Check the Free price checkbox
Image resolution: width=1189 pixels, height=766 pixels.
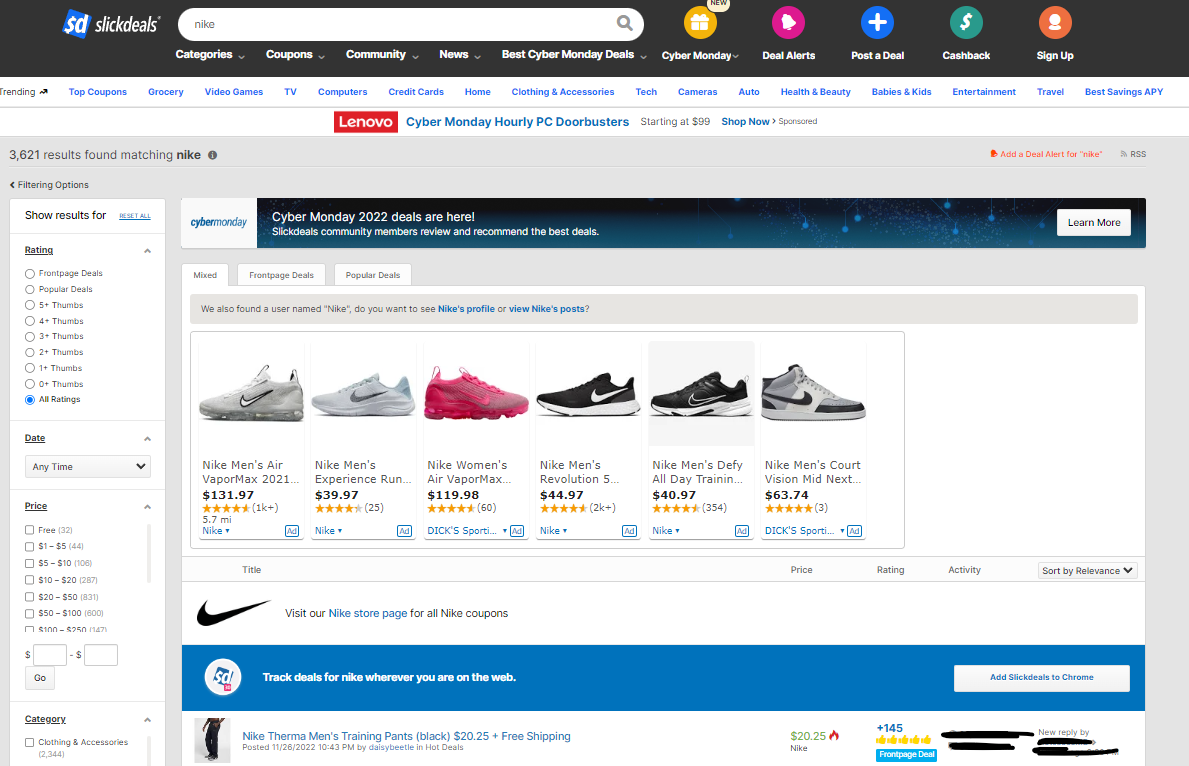(x=30, y=530)
